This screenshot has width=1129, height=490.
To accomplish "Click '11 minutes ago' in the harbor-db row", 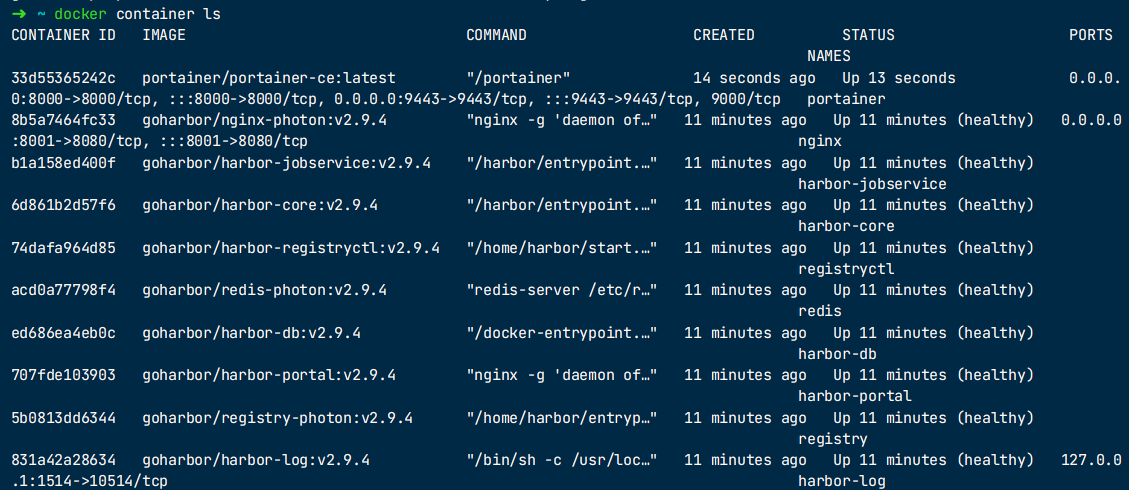I will pos(745,332).
